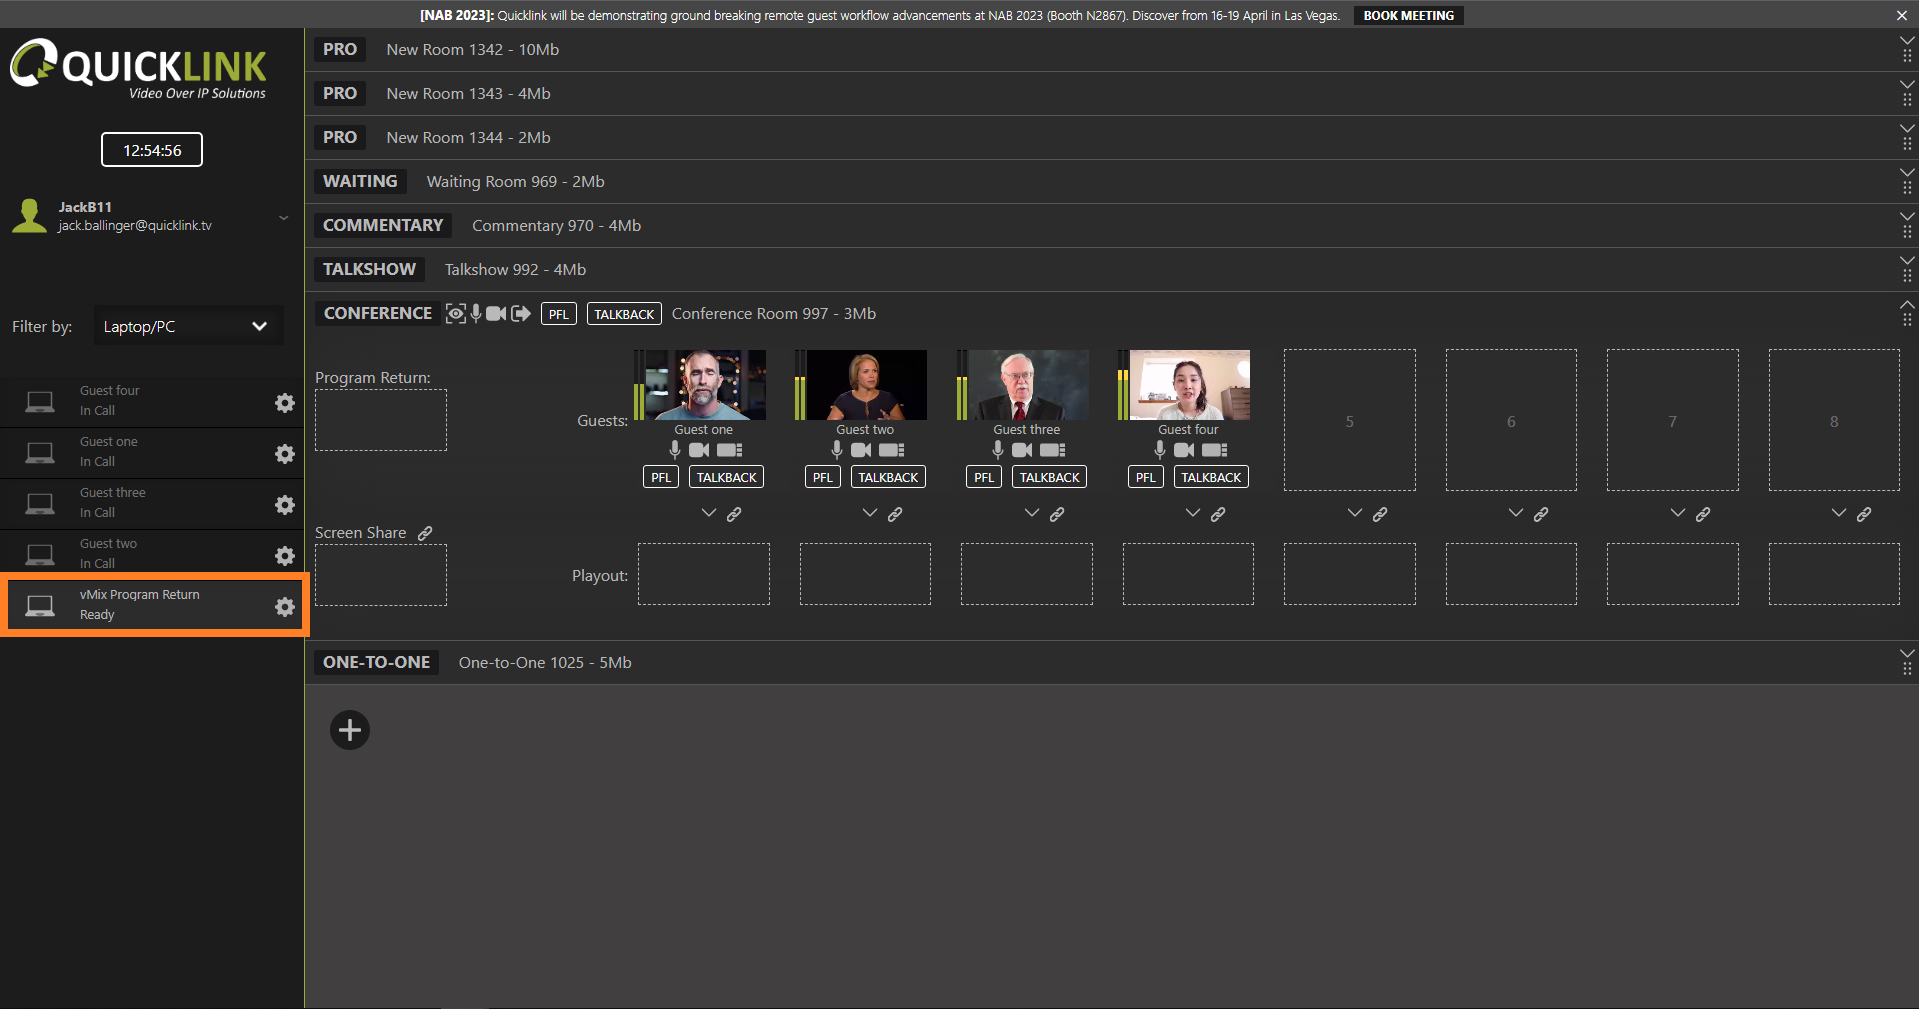Click the empty Program Return slot
This screenshot has width=1919, height=1009.
(381, 420)
